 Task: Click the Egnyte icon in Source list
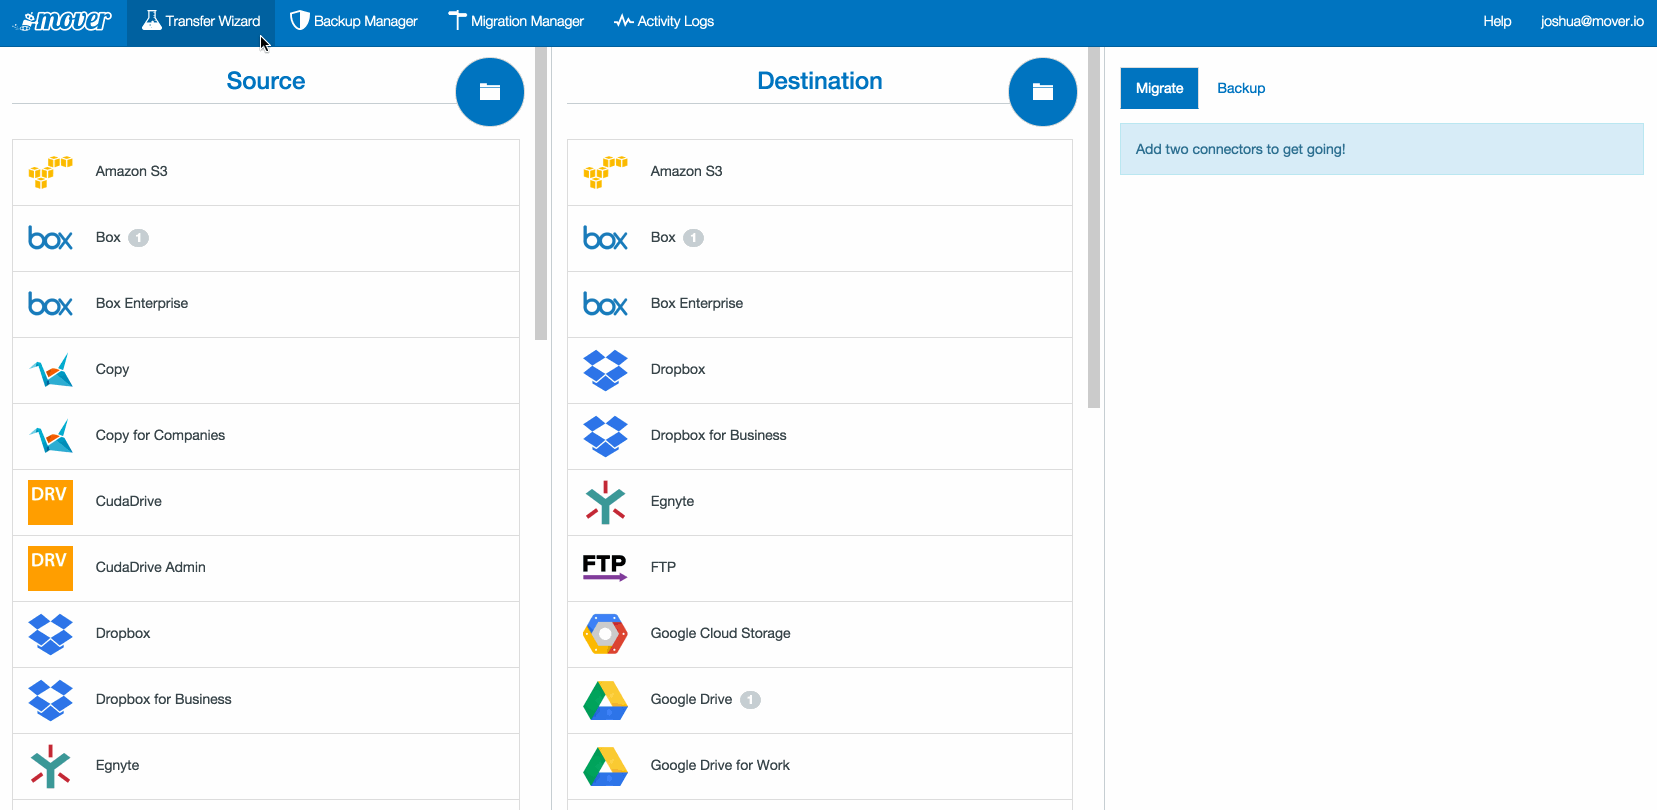50,766
